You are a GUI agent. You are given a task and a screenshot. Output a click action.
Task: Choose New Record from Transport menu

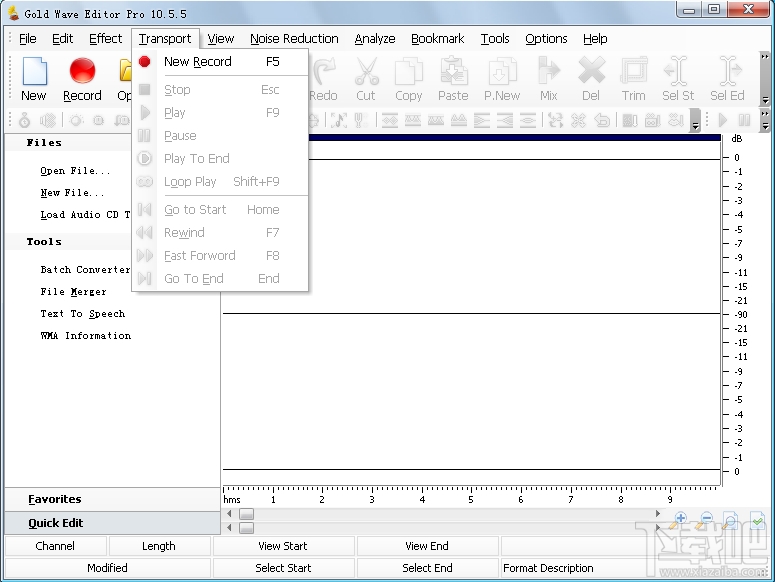tap(220, 62)
